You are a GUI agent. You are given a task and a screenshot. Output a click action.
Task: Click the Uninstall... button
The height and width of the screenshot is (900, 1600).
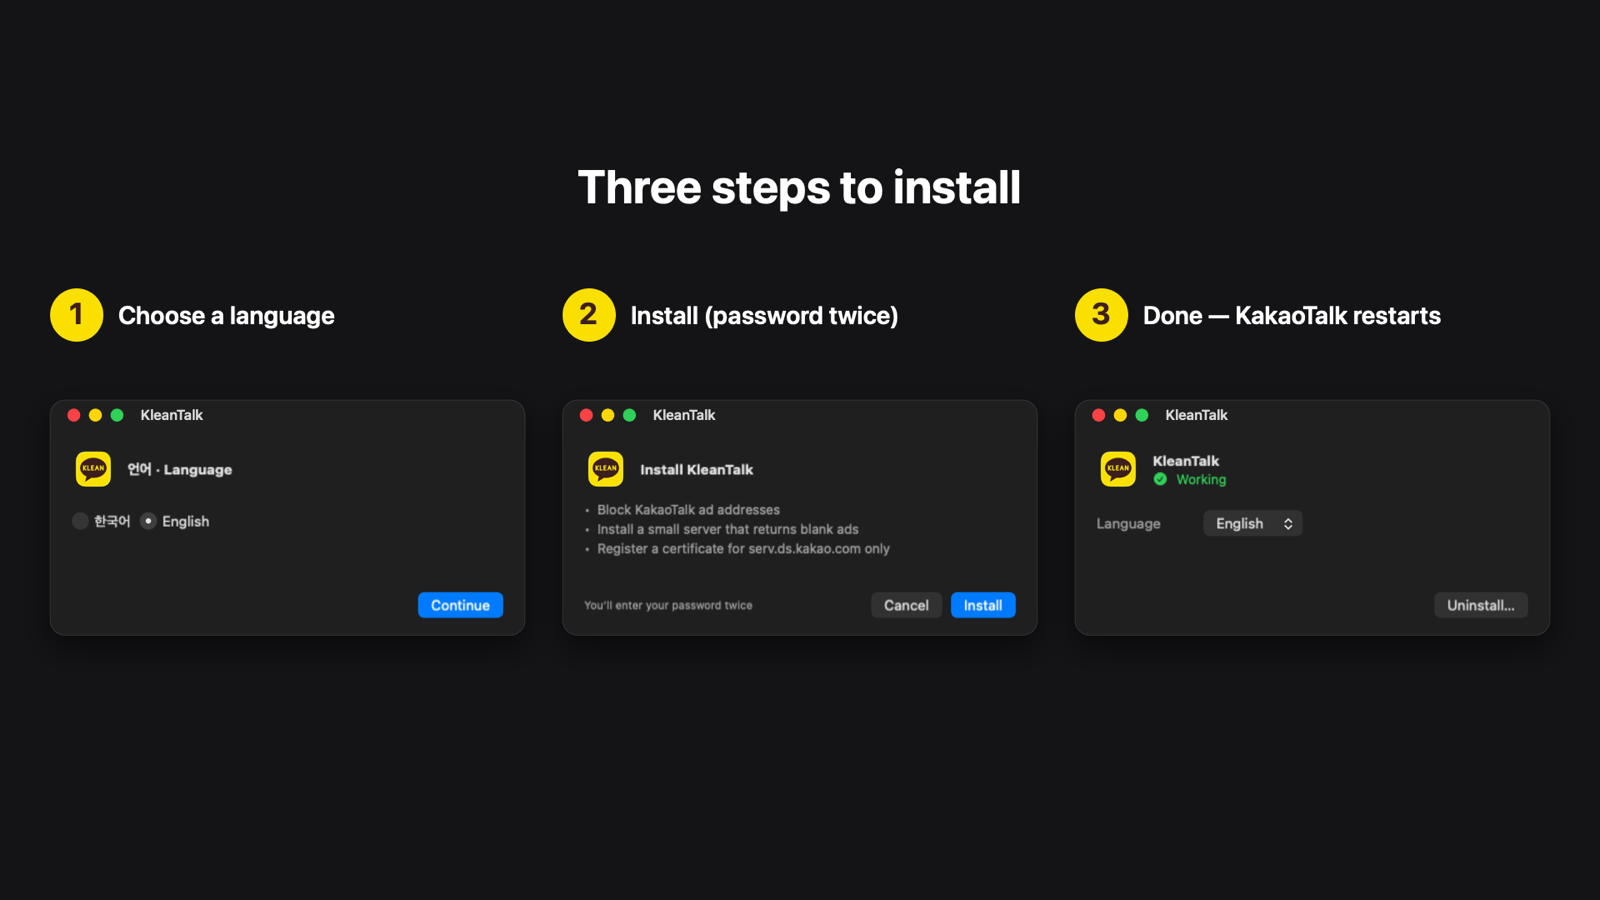click(1480, 605)
